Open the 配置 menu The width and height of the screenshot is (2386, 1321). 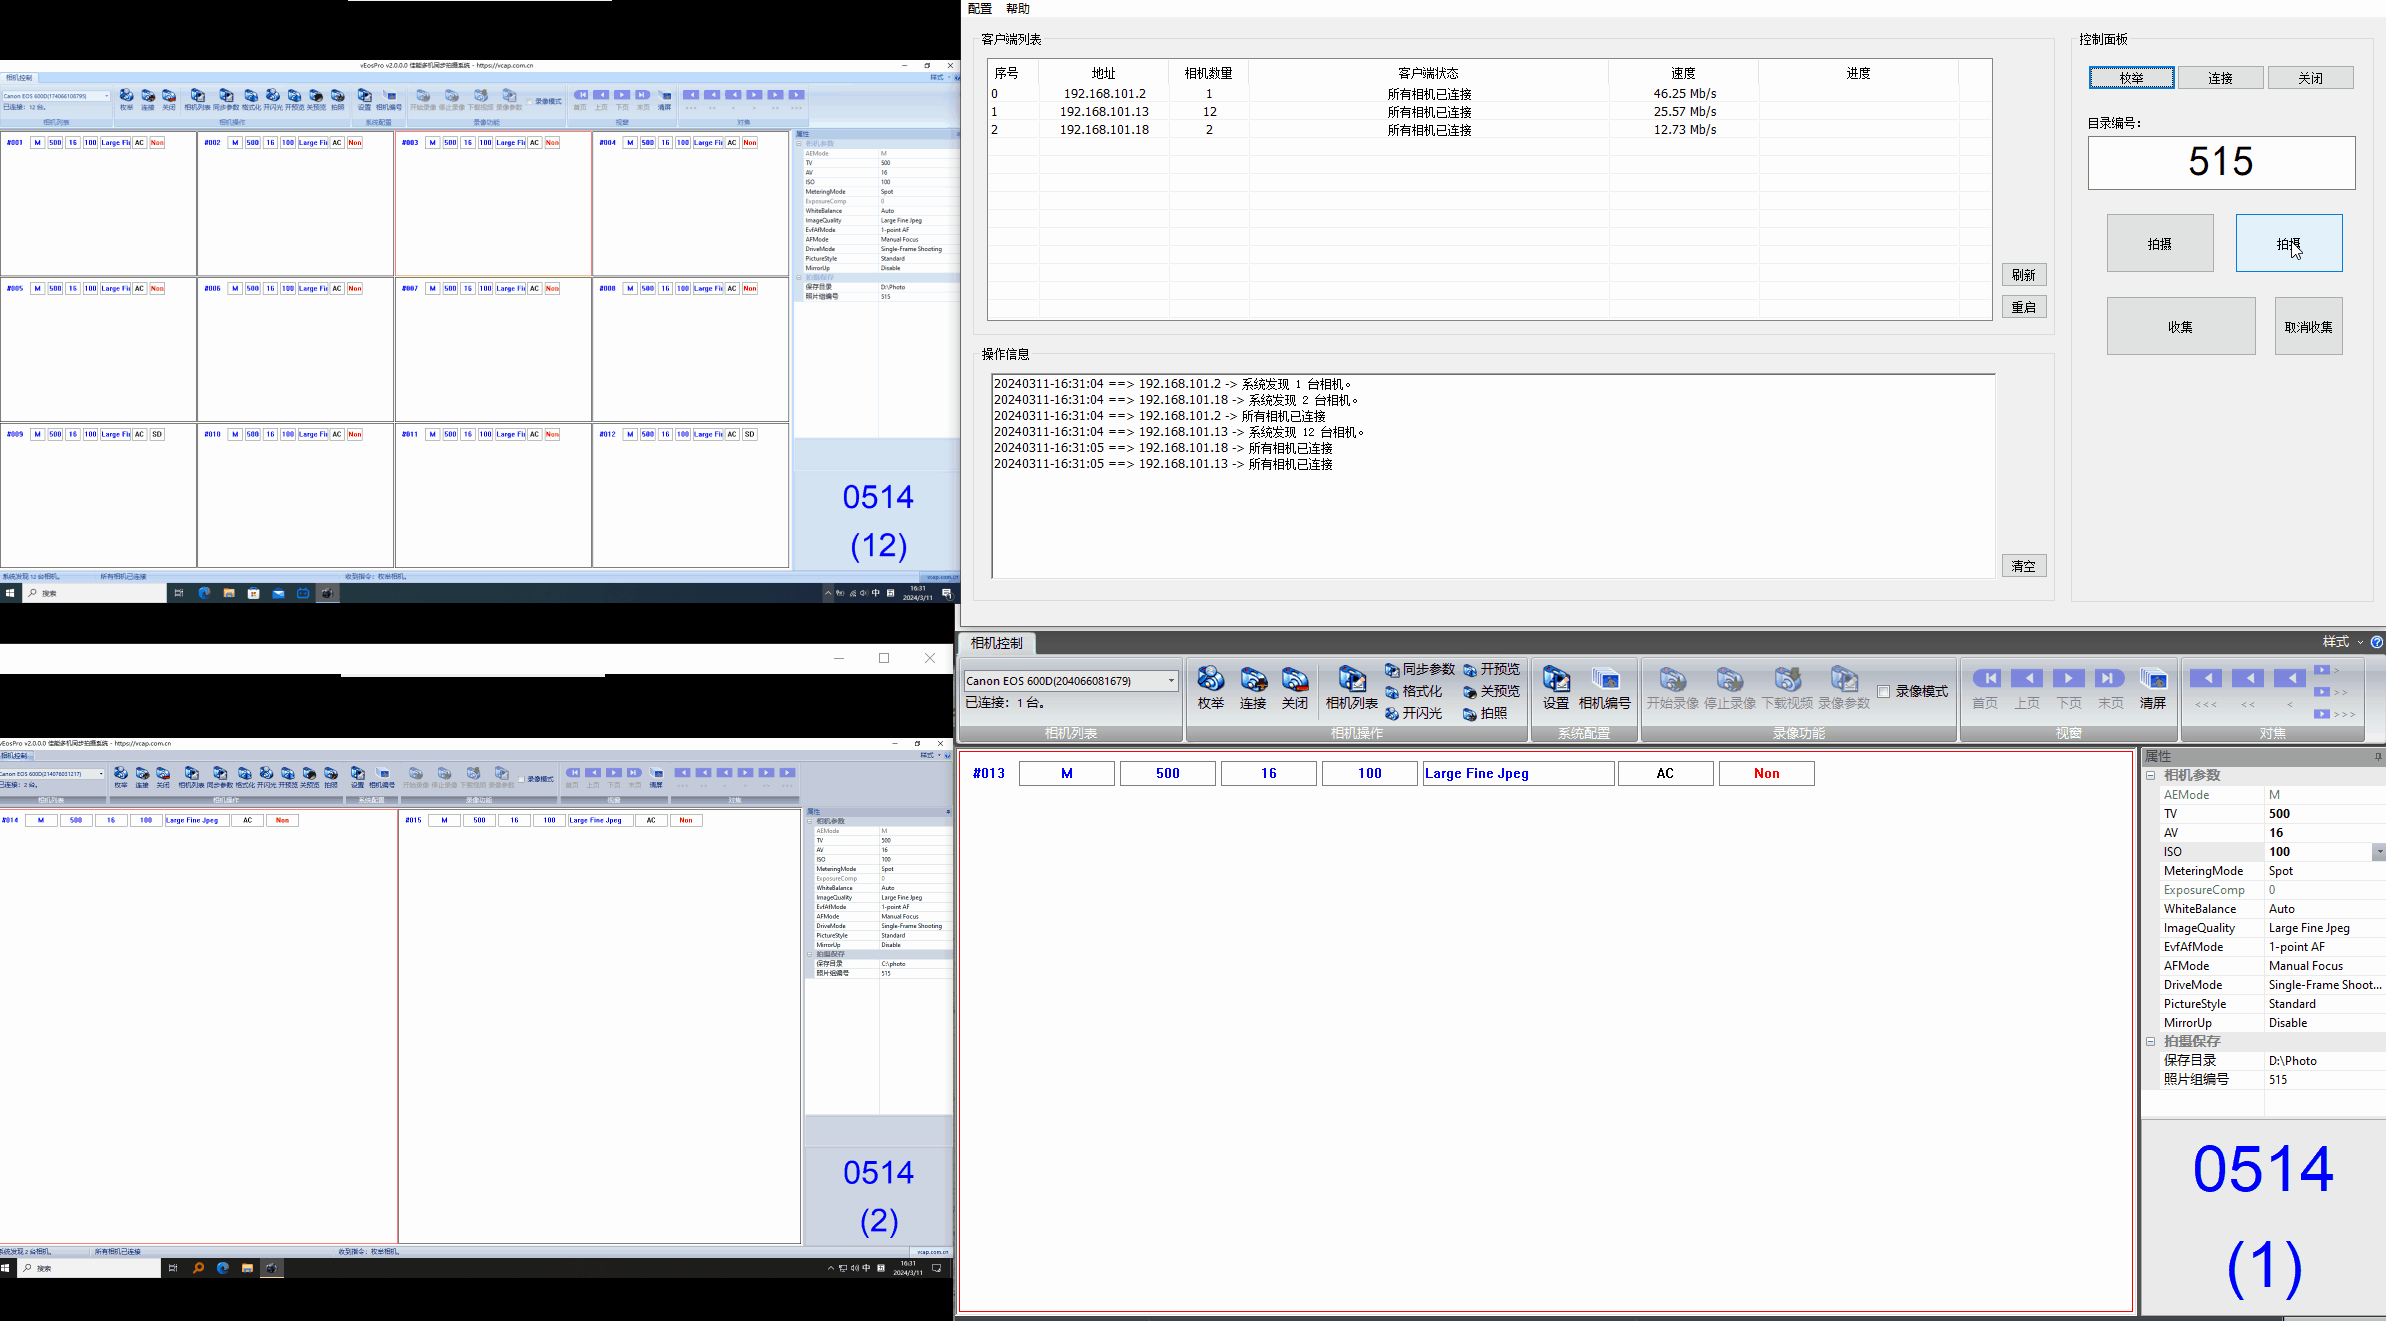980,9
